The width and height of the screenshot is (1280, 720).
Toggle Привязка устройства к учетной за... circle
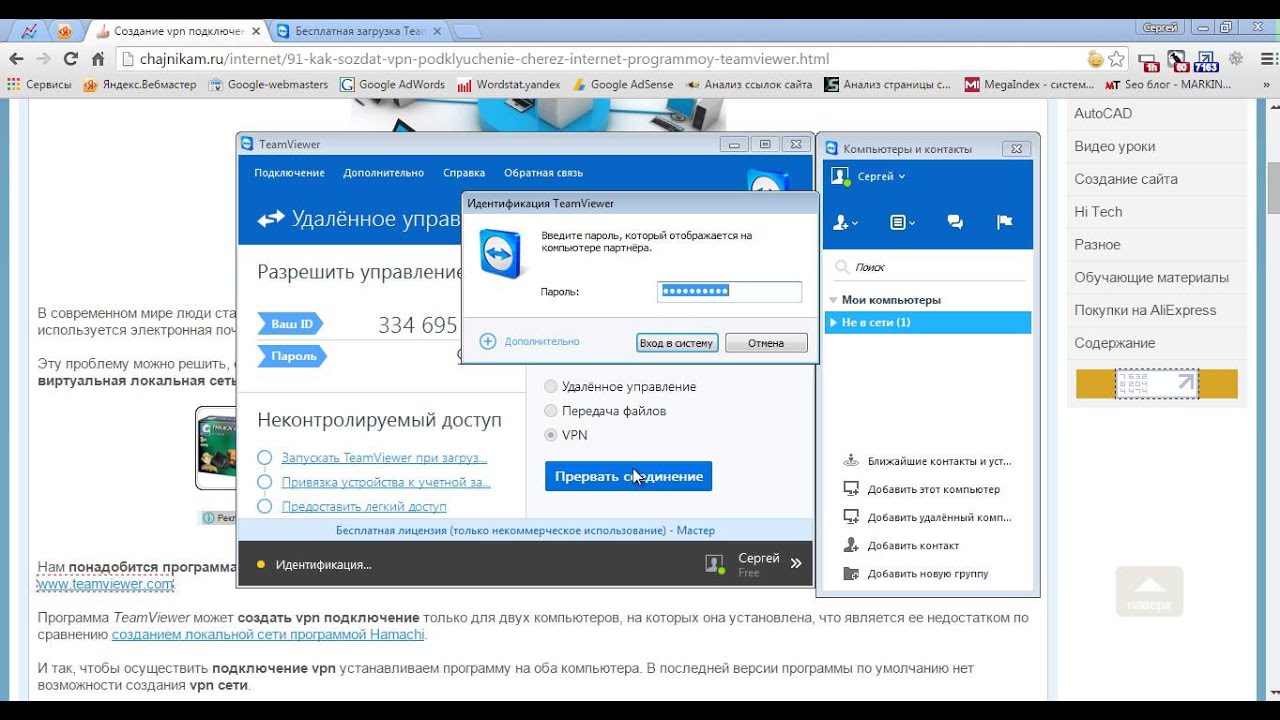[x=265, y=482]
